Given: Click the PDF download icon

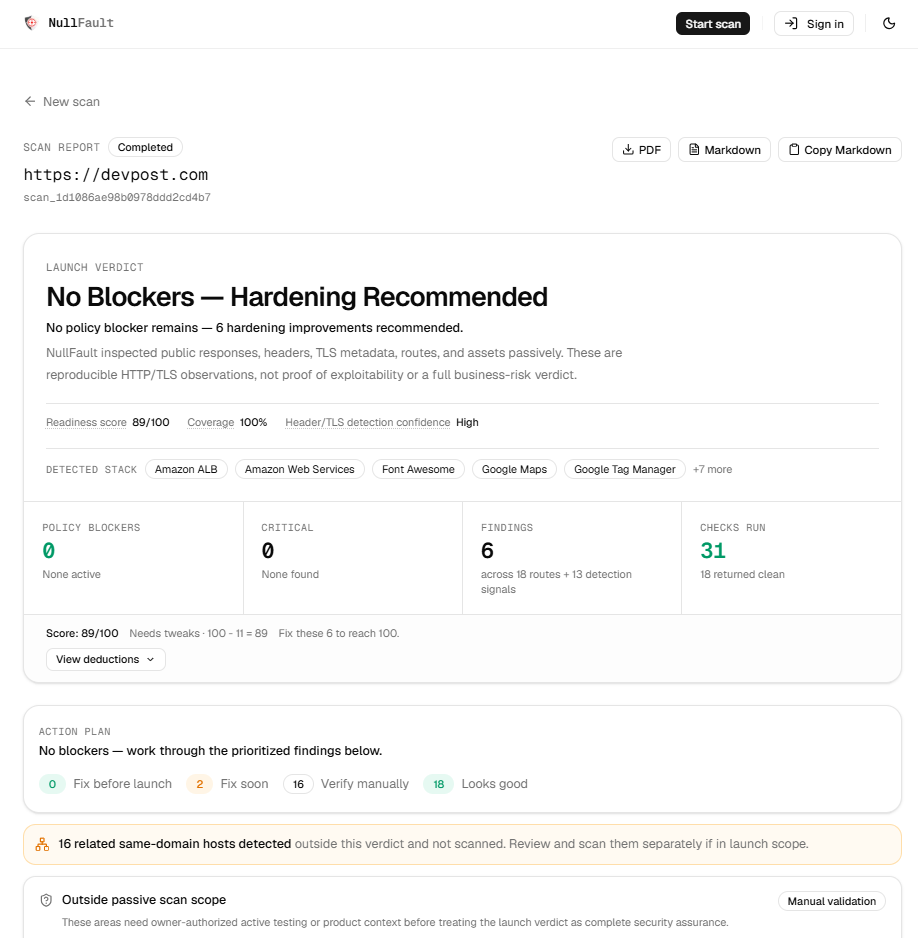Looking at the screenshot, I should coord(628,150).
